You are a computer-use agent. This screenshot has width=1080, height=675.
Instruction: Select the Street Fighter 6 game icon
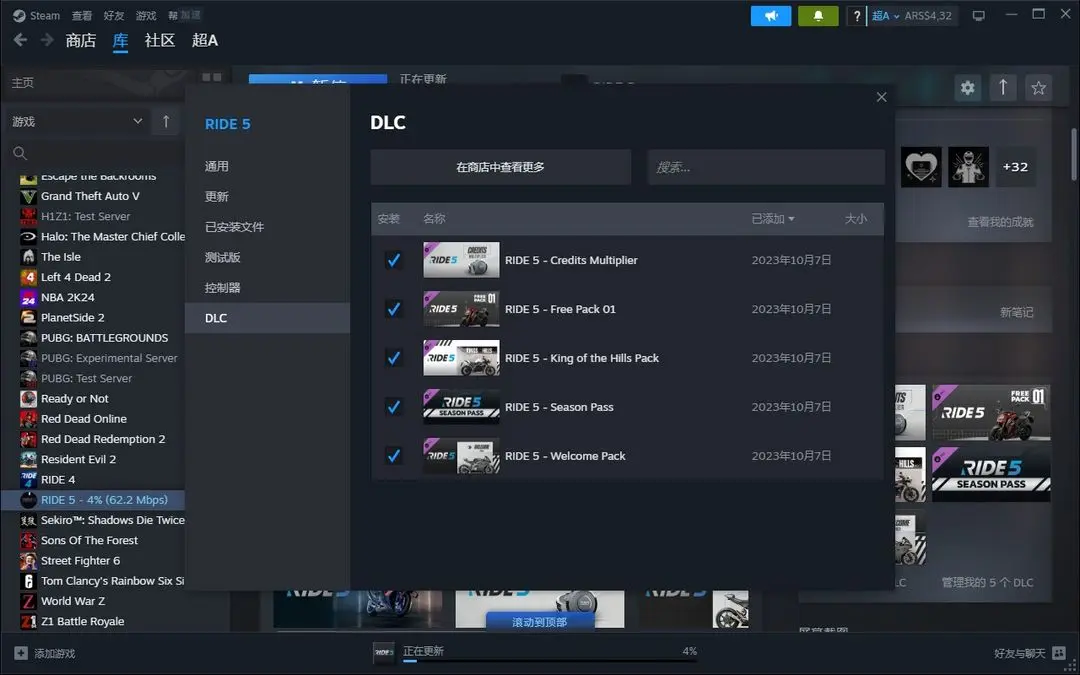[28, 561]
